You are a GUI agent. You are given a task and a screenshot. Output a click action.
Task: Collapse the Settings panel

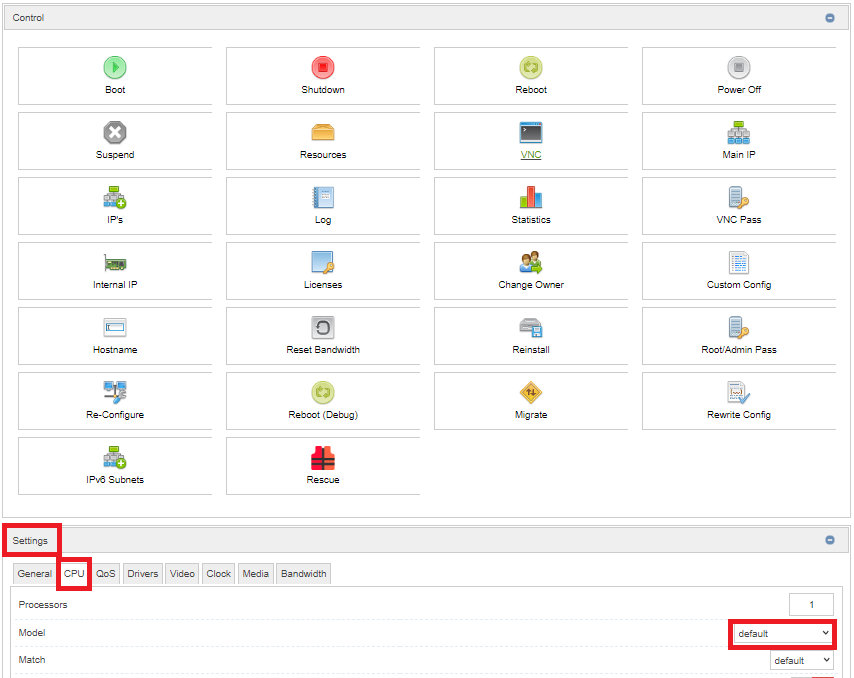tap(830, 540)
